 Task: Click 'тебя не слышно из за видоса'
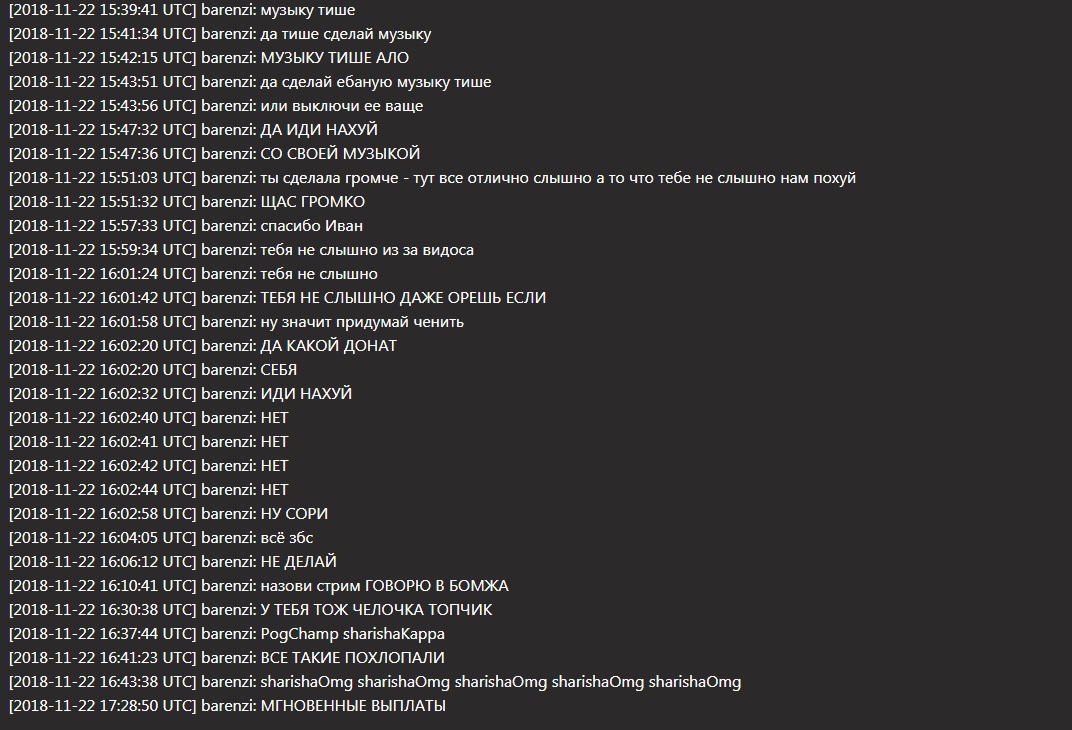point(367,250)
